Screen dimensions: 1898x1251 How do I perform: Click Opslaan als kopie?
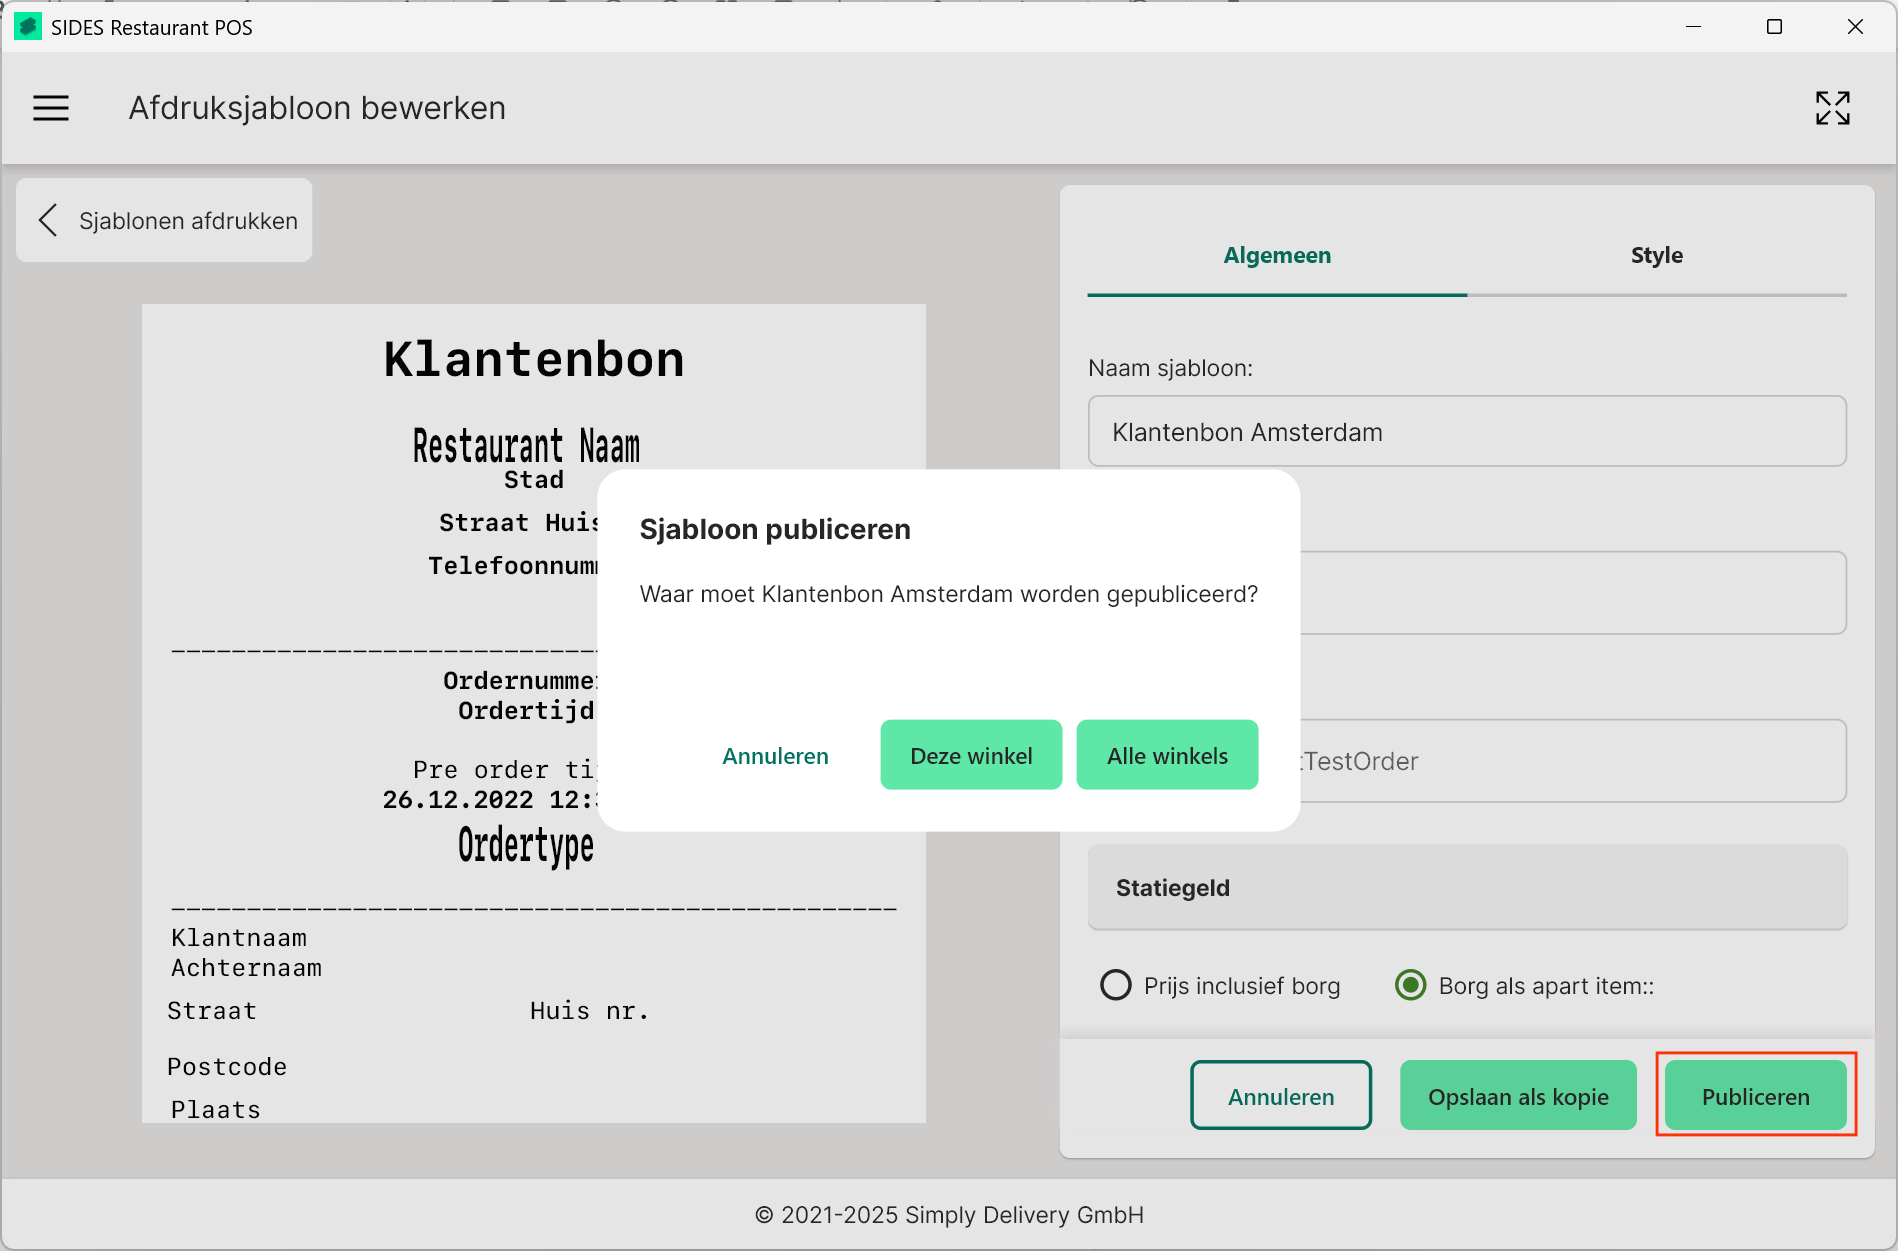(1518, 1097)
